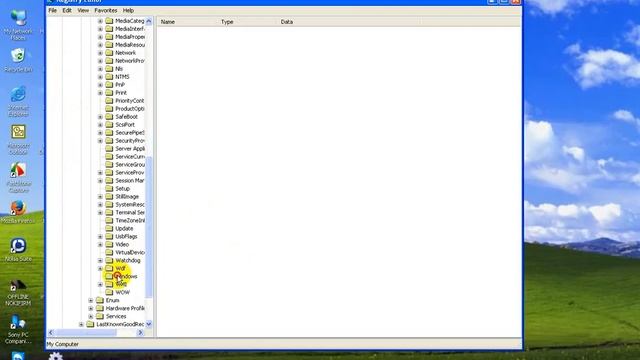Click the TimeZoneInformation folder icon
This screenshot has height=360, width=640.
point(109,220)
